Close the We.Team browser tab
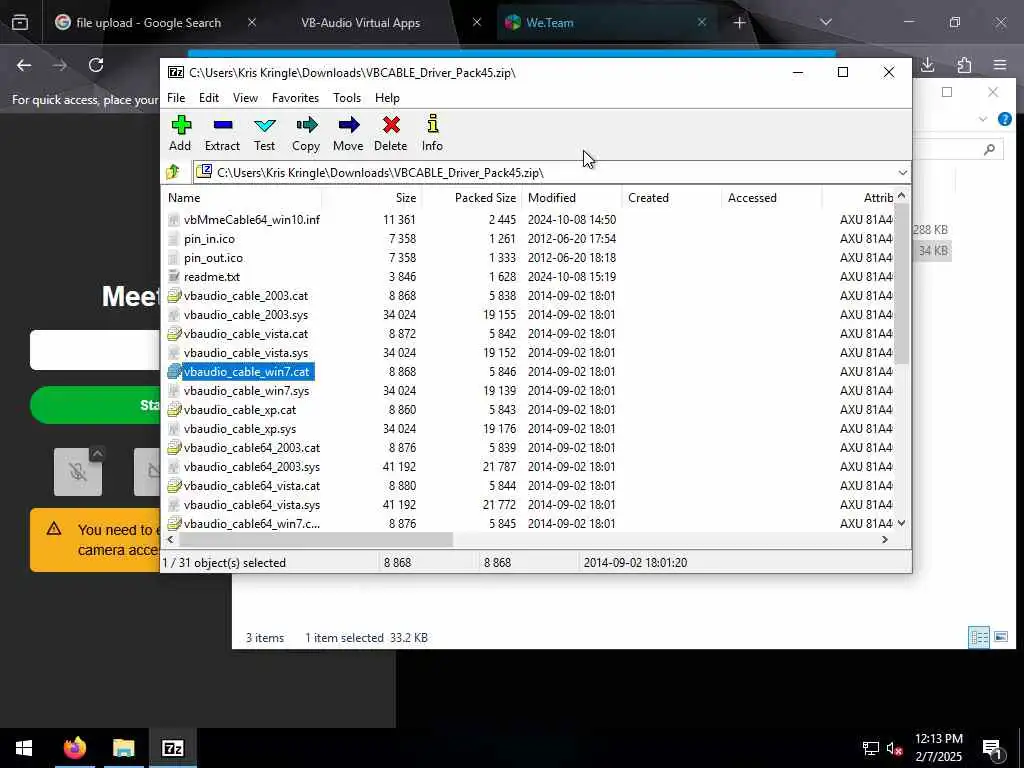The image size is (1024, 768). point(701,22)
